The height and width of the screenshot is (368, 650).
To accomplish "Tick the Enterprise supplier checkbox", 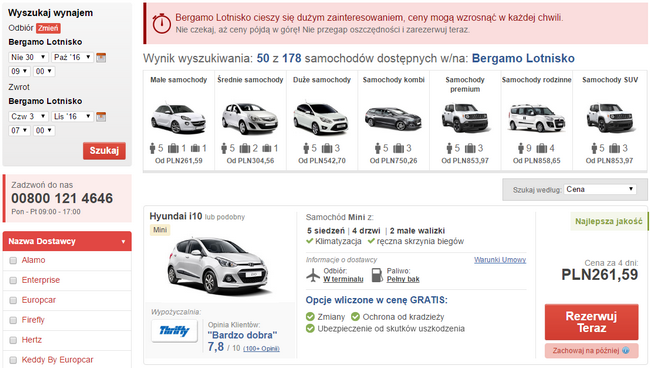I will [13, 281].
